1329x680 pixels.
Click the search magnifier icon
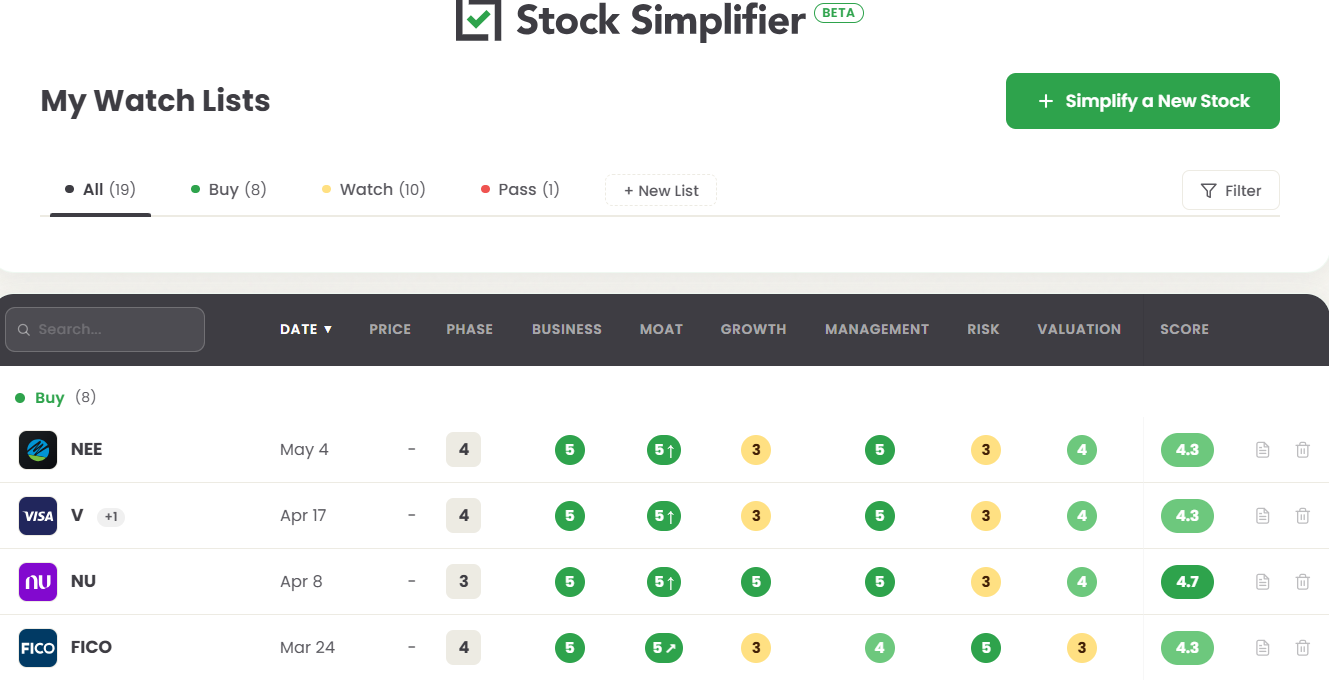[x=24, y=329]
